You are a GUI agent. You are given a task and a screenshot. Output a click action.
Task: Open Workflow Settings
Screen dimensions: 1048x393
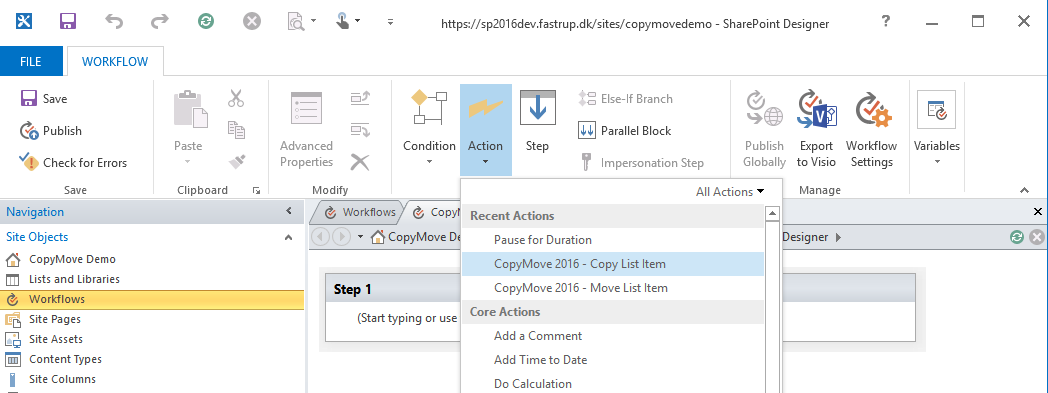tap(872, 129)
